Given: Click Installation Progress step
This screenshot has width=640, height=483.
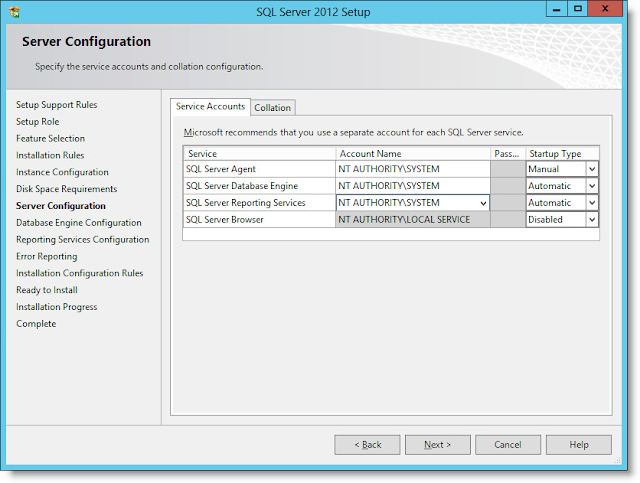Looking at the screenshot, I should [x=57, y=307].
